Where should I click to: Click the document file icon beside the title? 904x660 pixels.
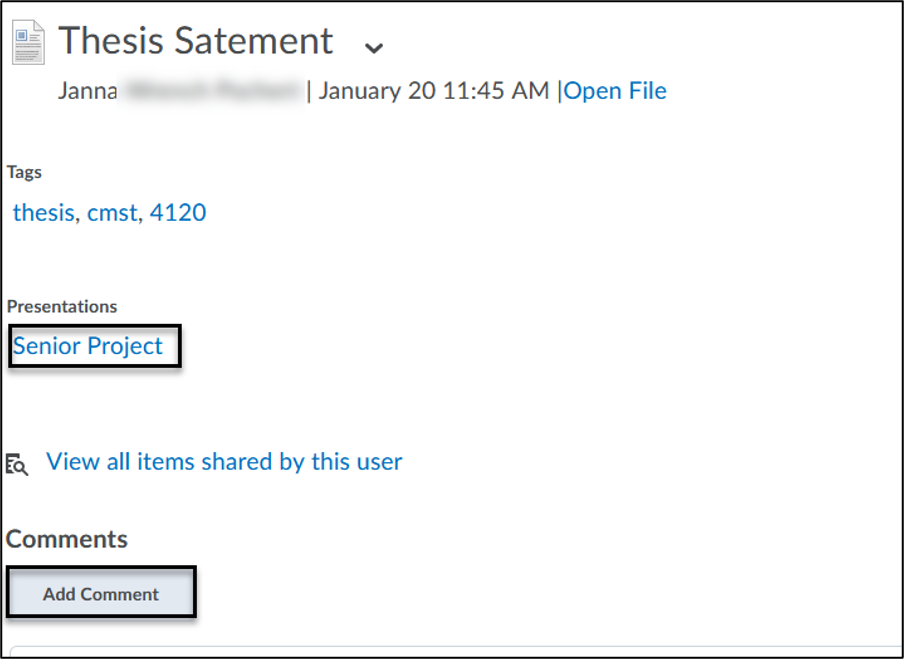(x=28, y=42)
